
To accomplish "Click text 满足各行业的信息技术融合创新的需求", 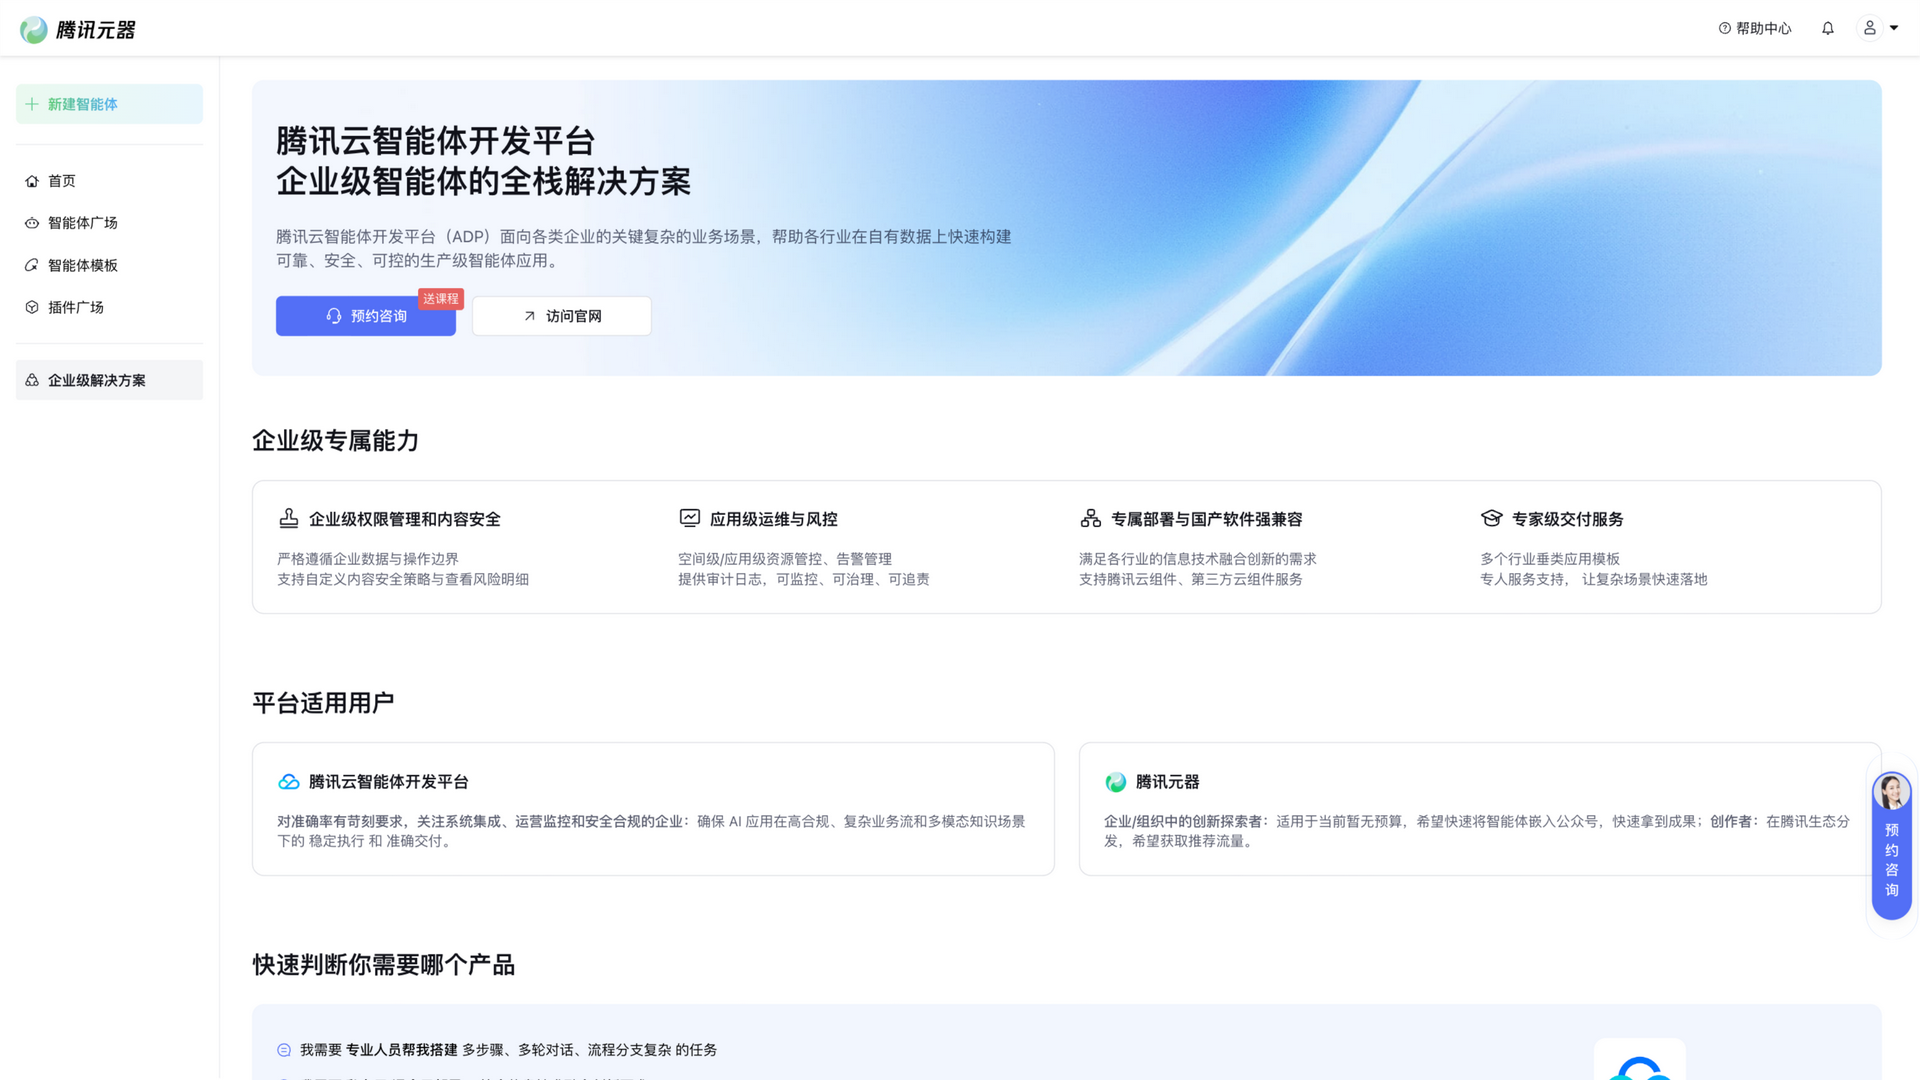I will [x=1198, y=559].
